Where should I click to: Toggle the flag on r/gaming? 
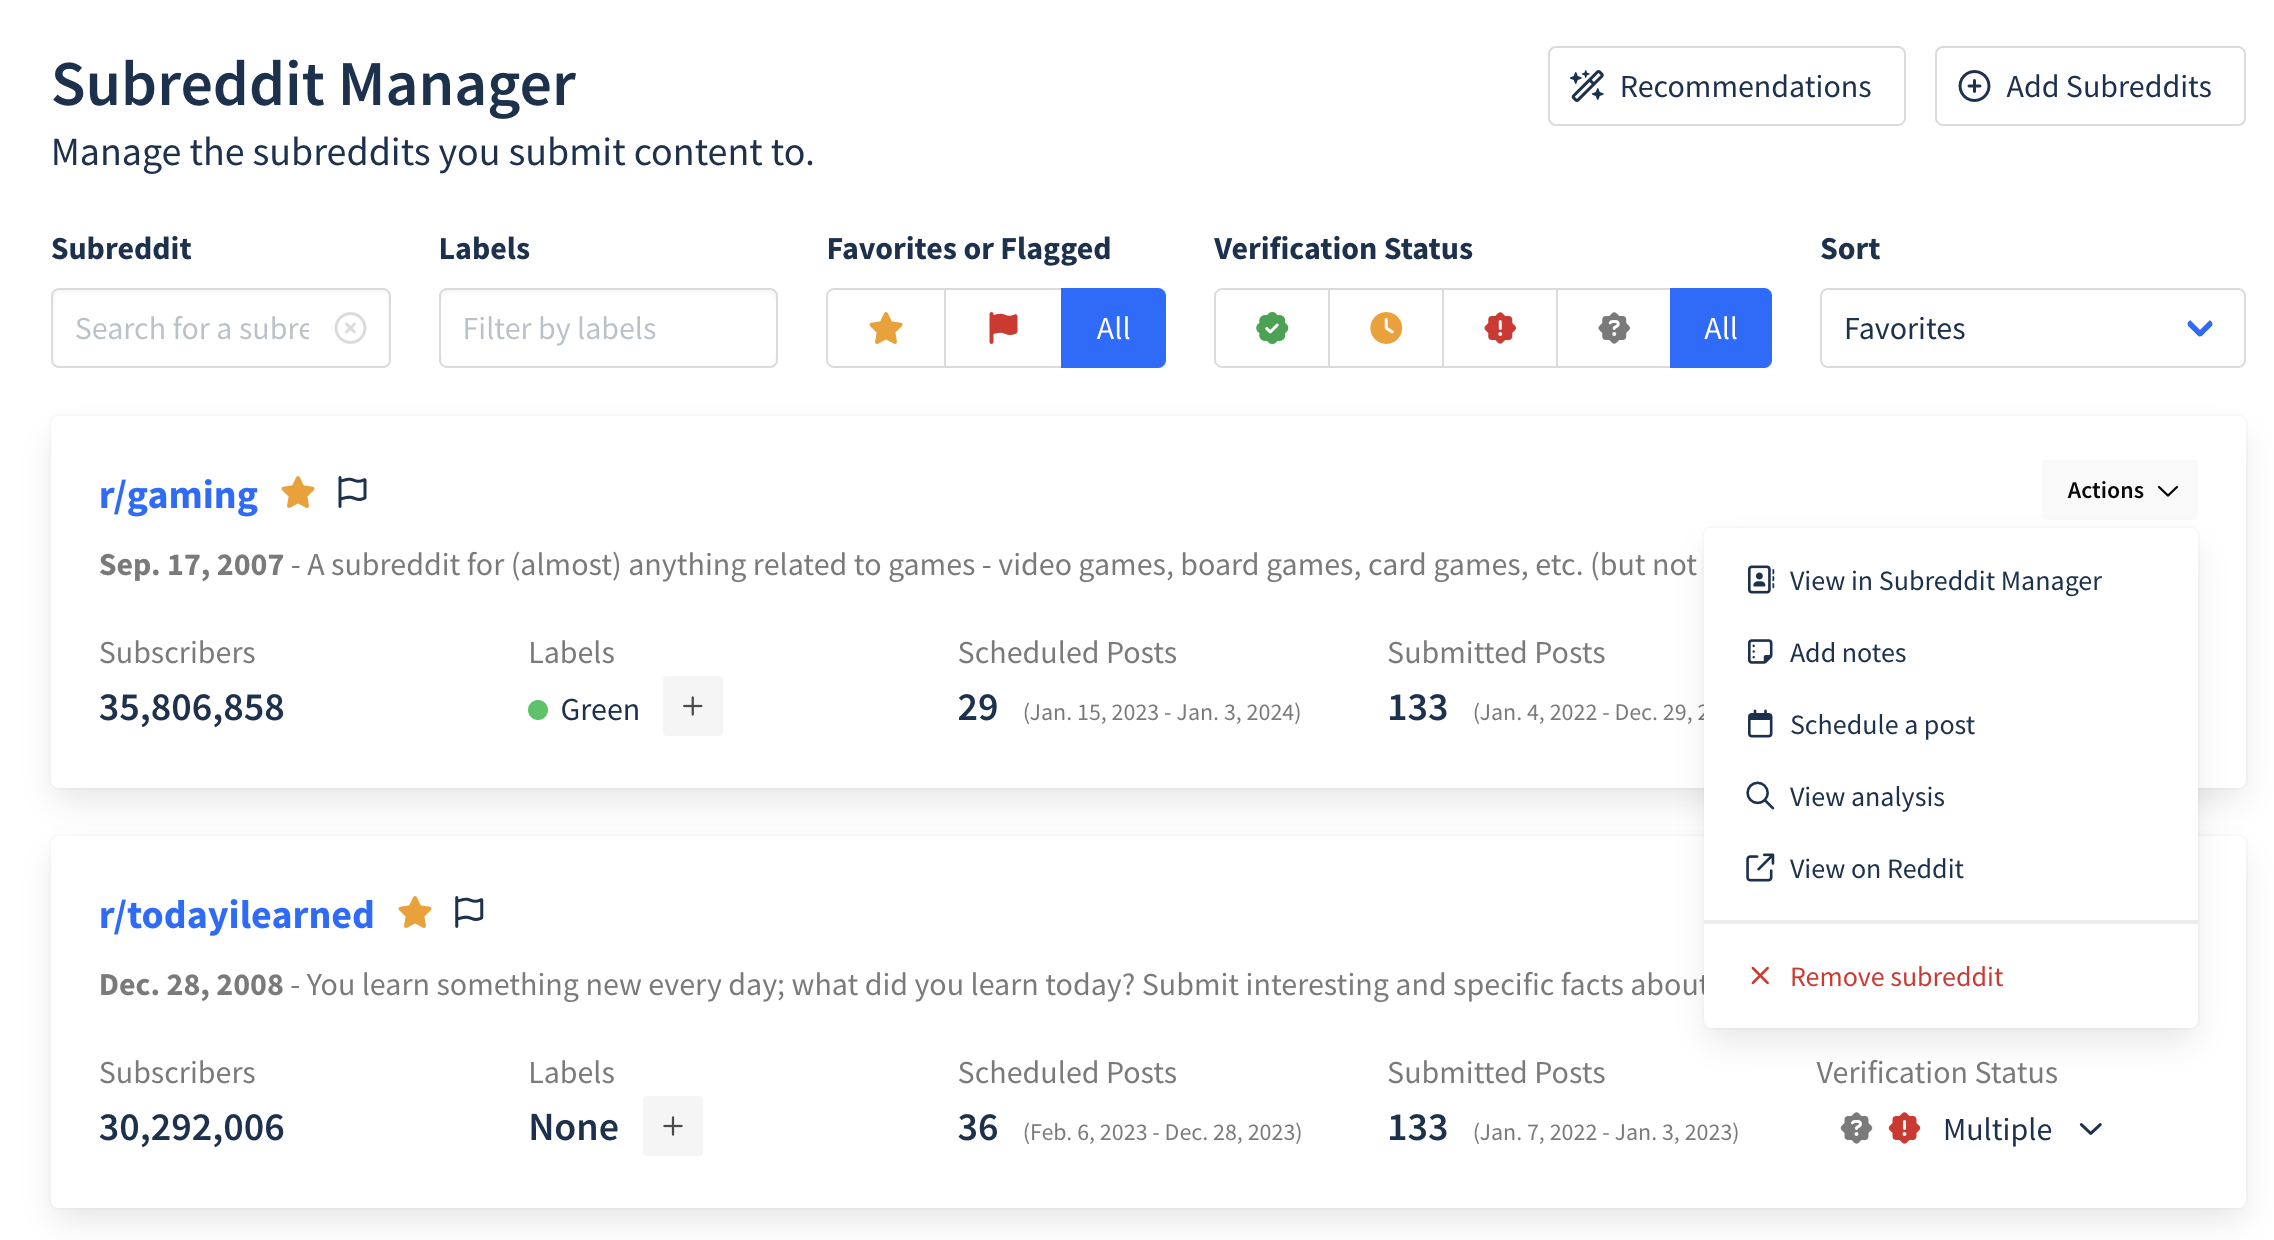352,492
